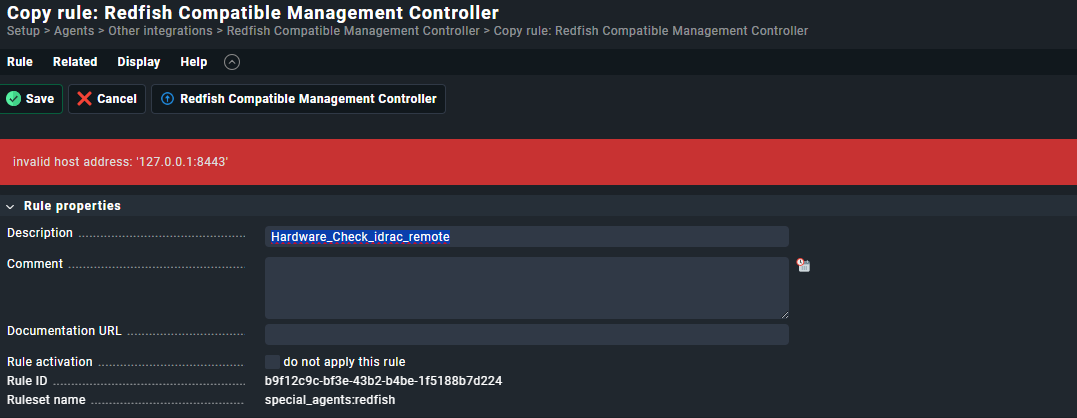Click the Description text field
1077x418 pixels.
coord(526,237)
